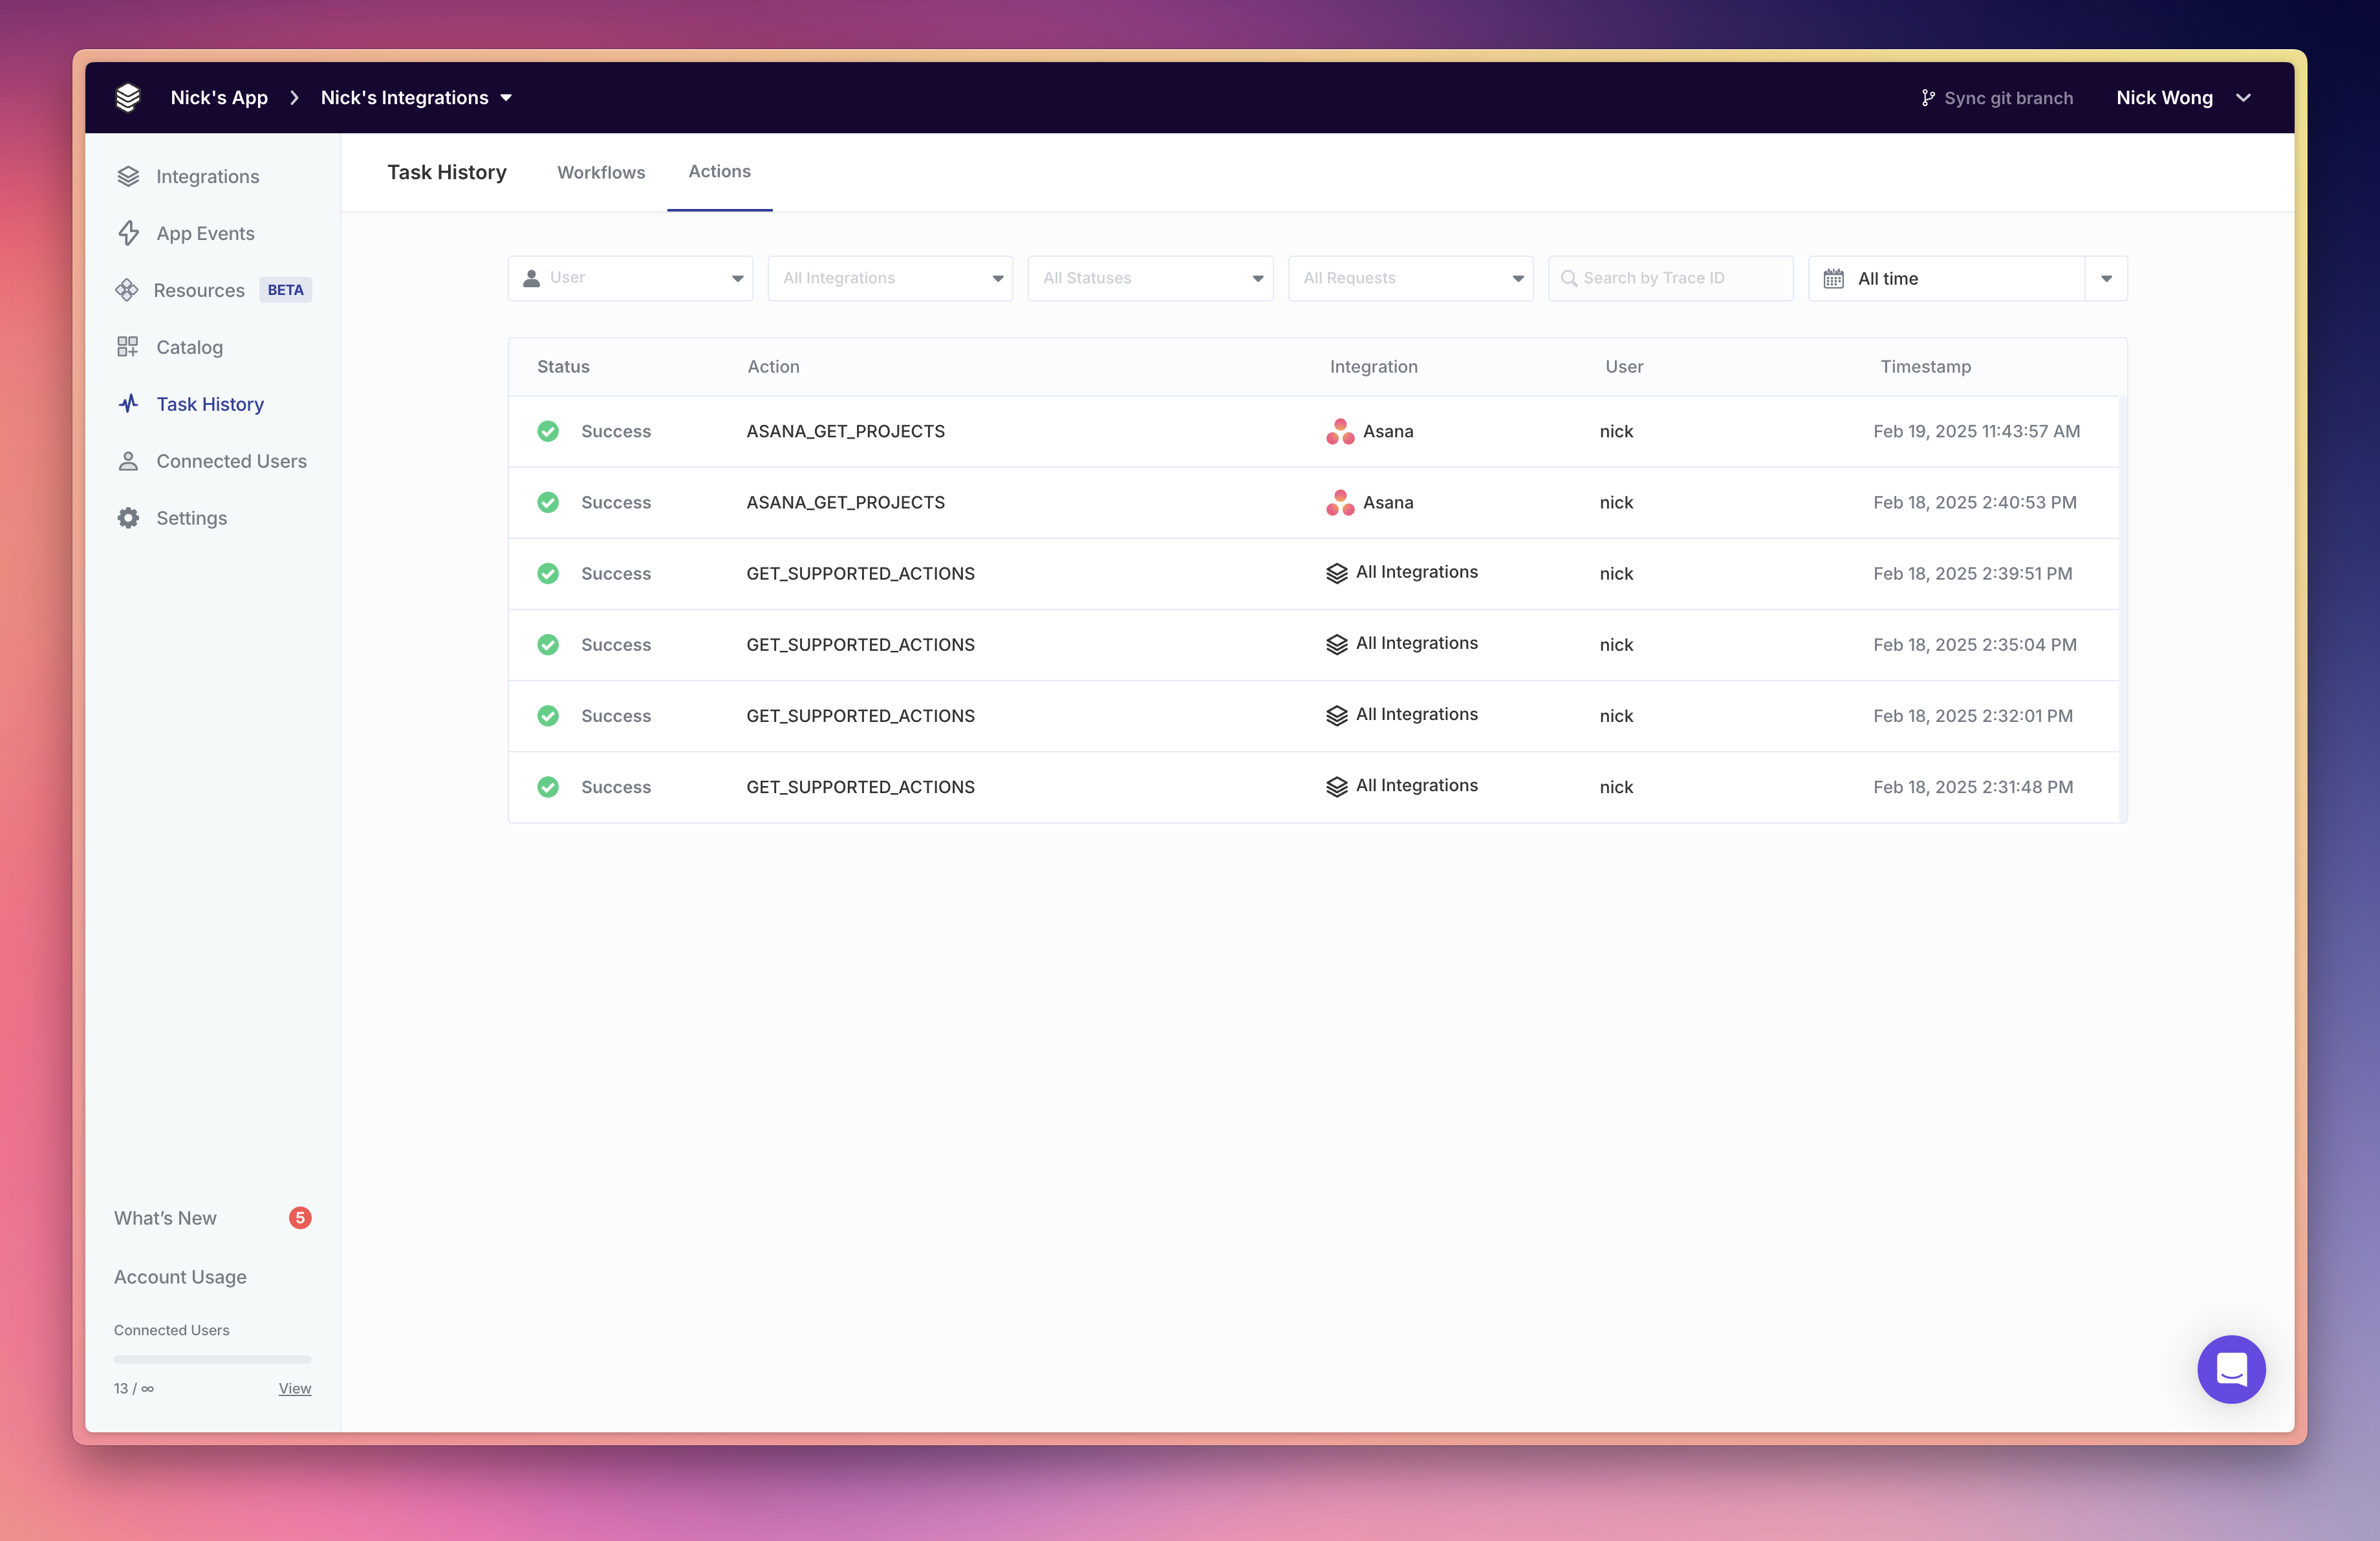The height and width of the screenshot is (1541, 2380).
Task: Click the What's New notification badge
Action: point(300,1217)
